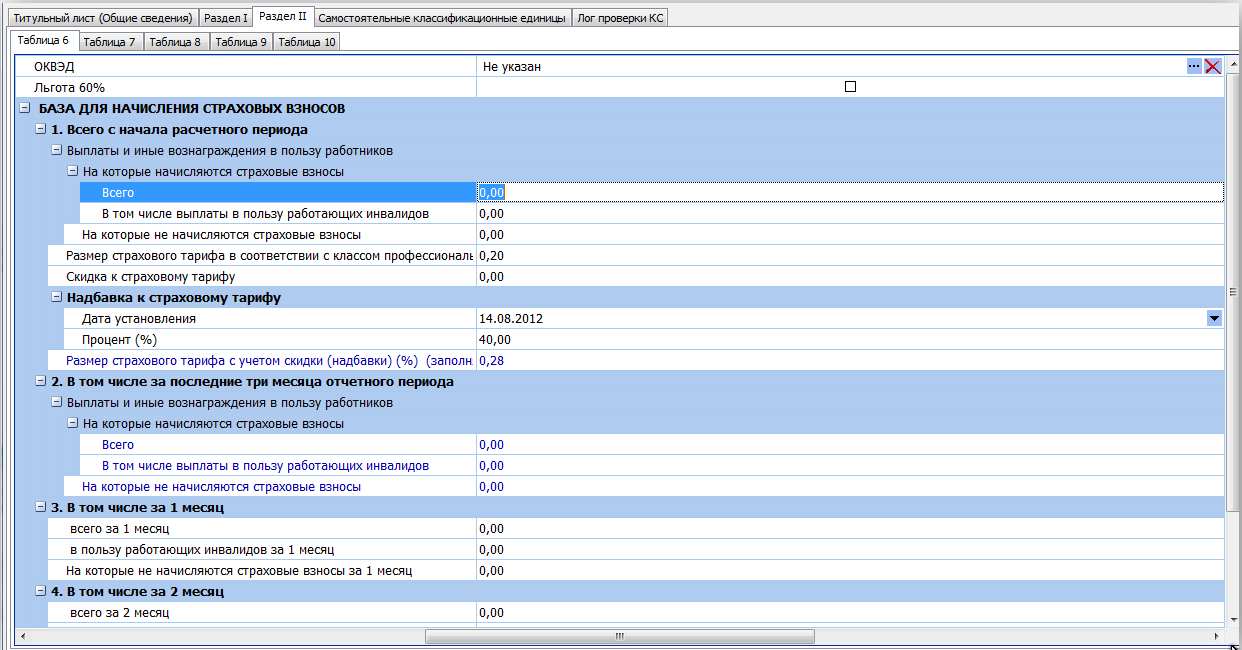Screen dimensions: 1242x650
Task: Open Самостоятельные классификационные единицы tab
Action: 442,18
